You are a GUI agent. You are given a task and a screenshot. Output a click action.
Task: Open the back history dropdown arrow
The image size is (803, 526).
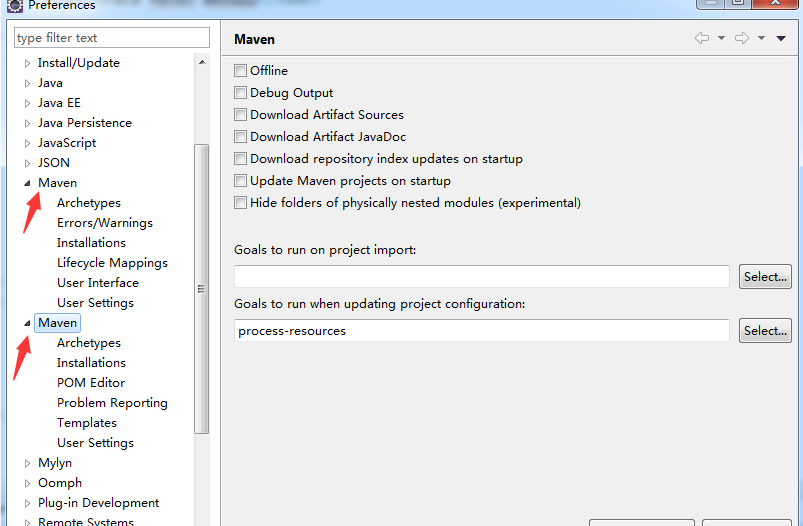[721, 38]
